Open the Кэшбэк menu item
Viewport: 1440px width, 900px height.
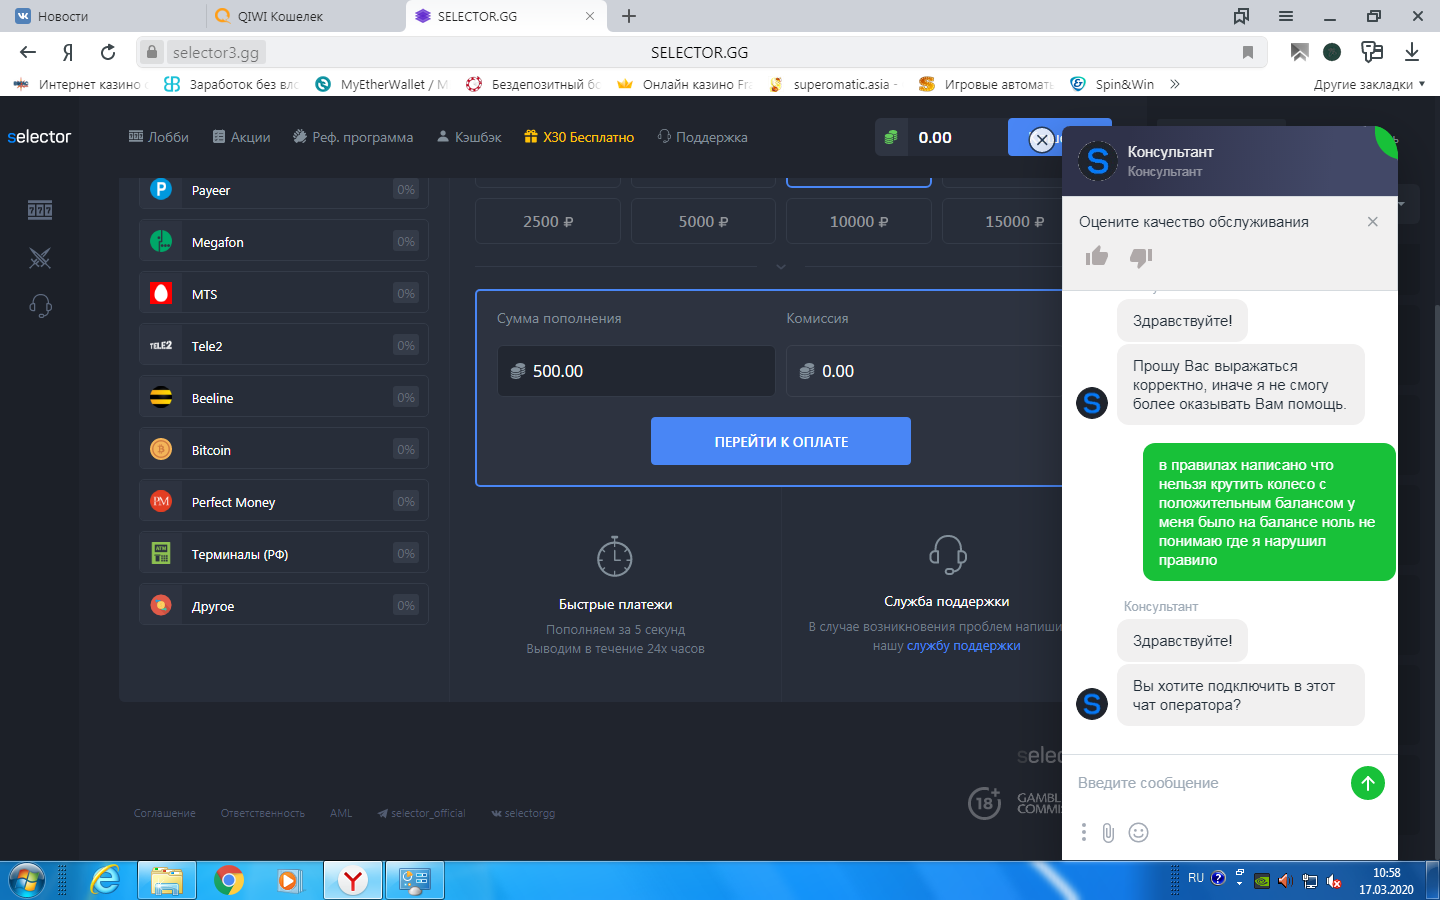coord(469,137)
